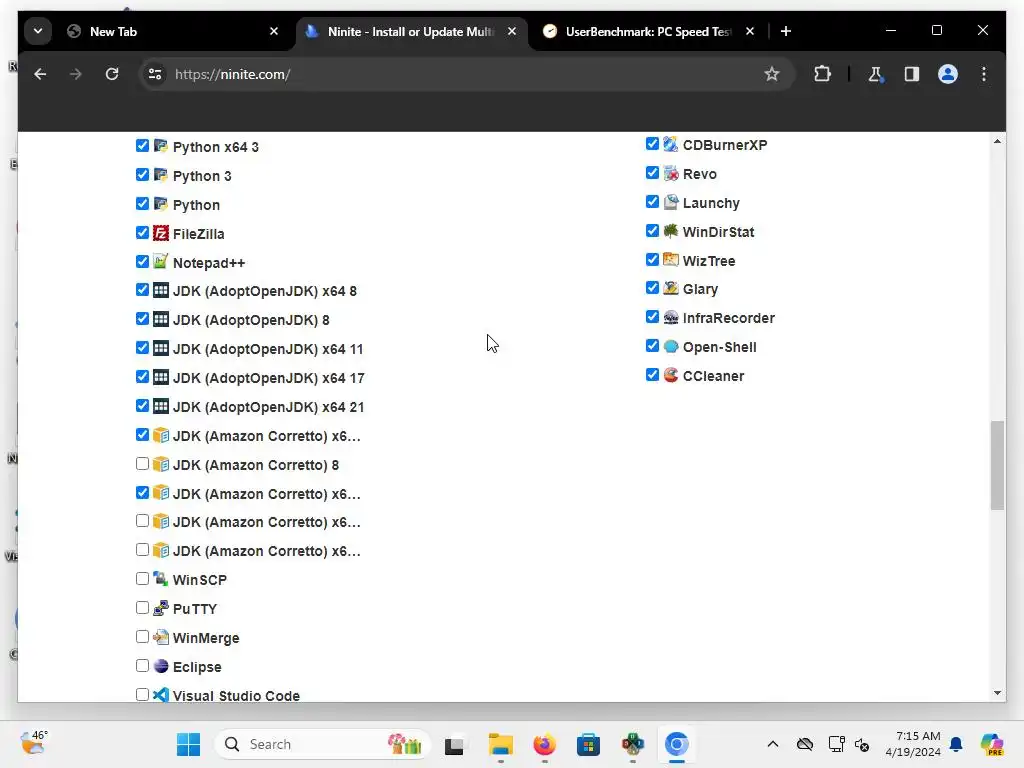
Task: Open Microsoft Store from the taskbar
Action: click(x=588, y=744)
